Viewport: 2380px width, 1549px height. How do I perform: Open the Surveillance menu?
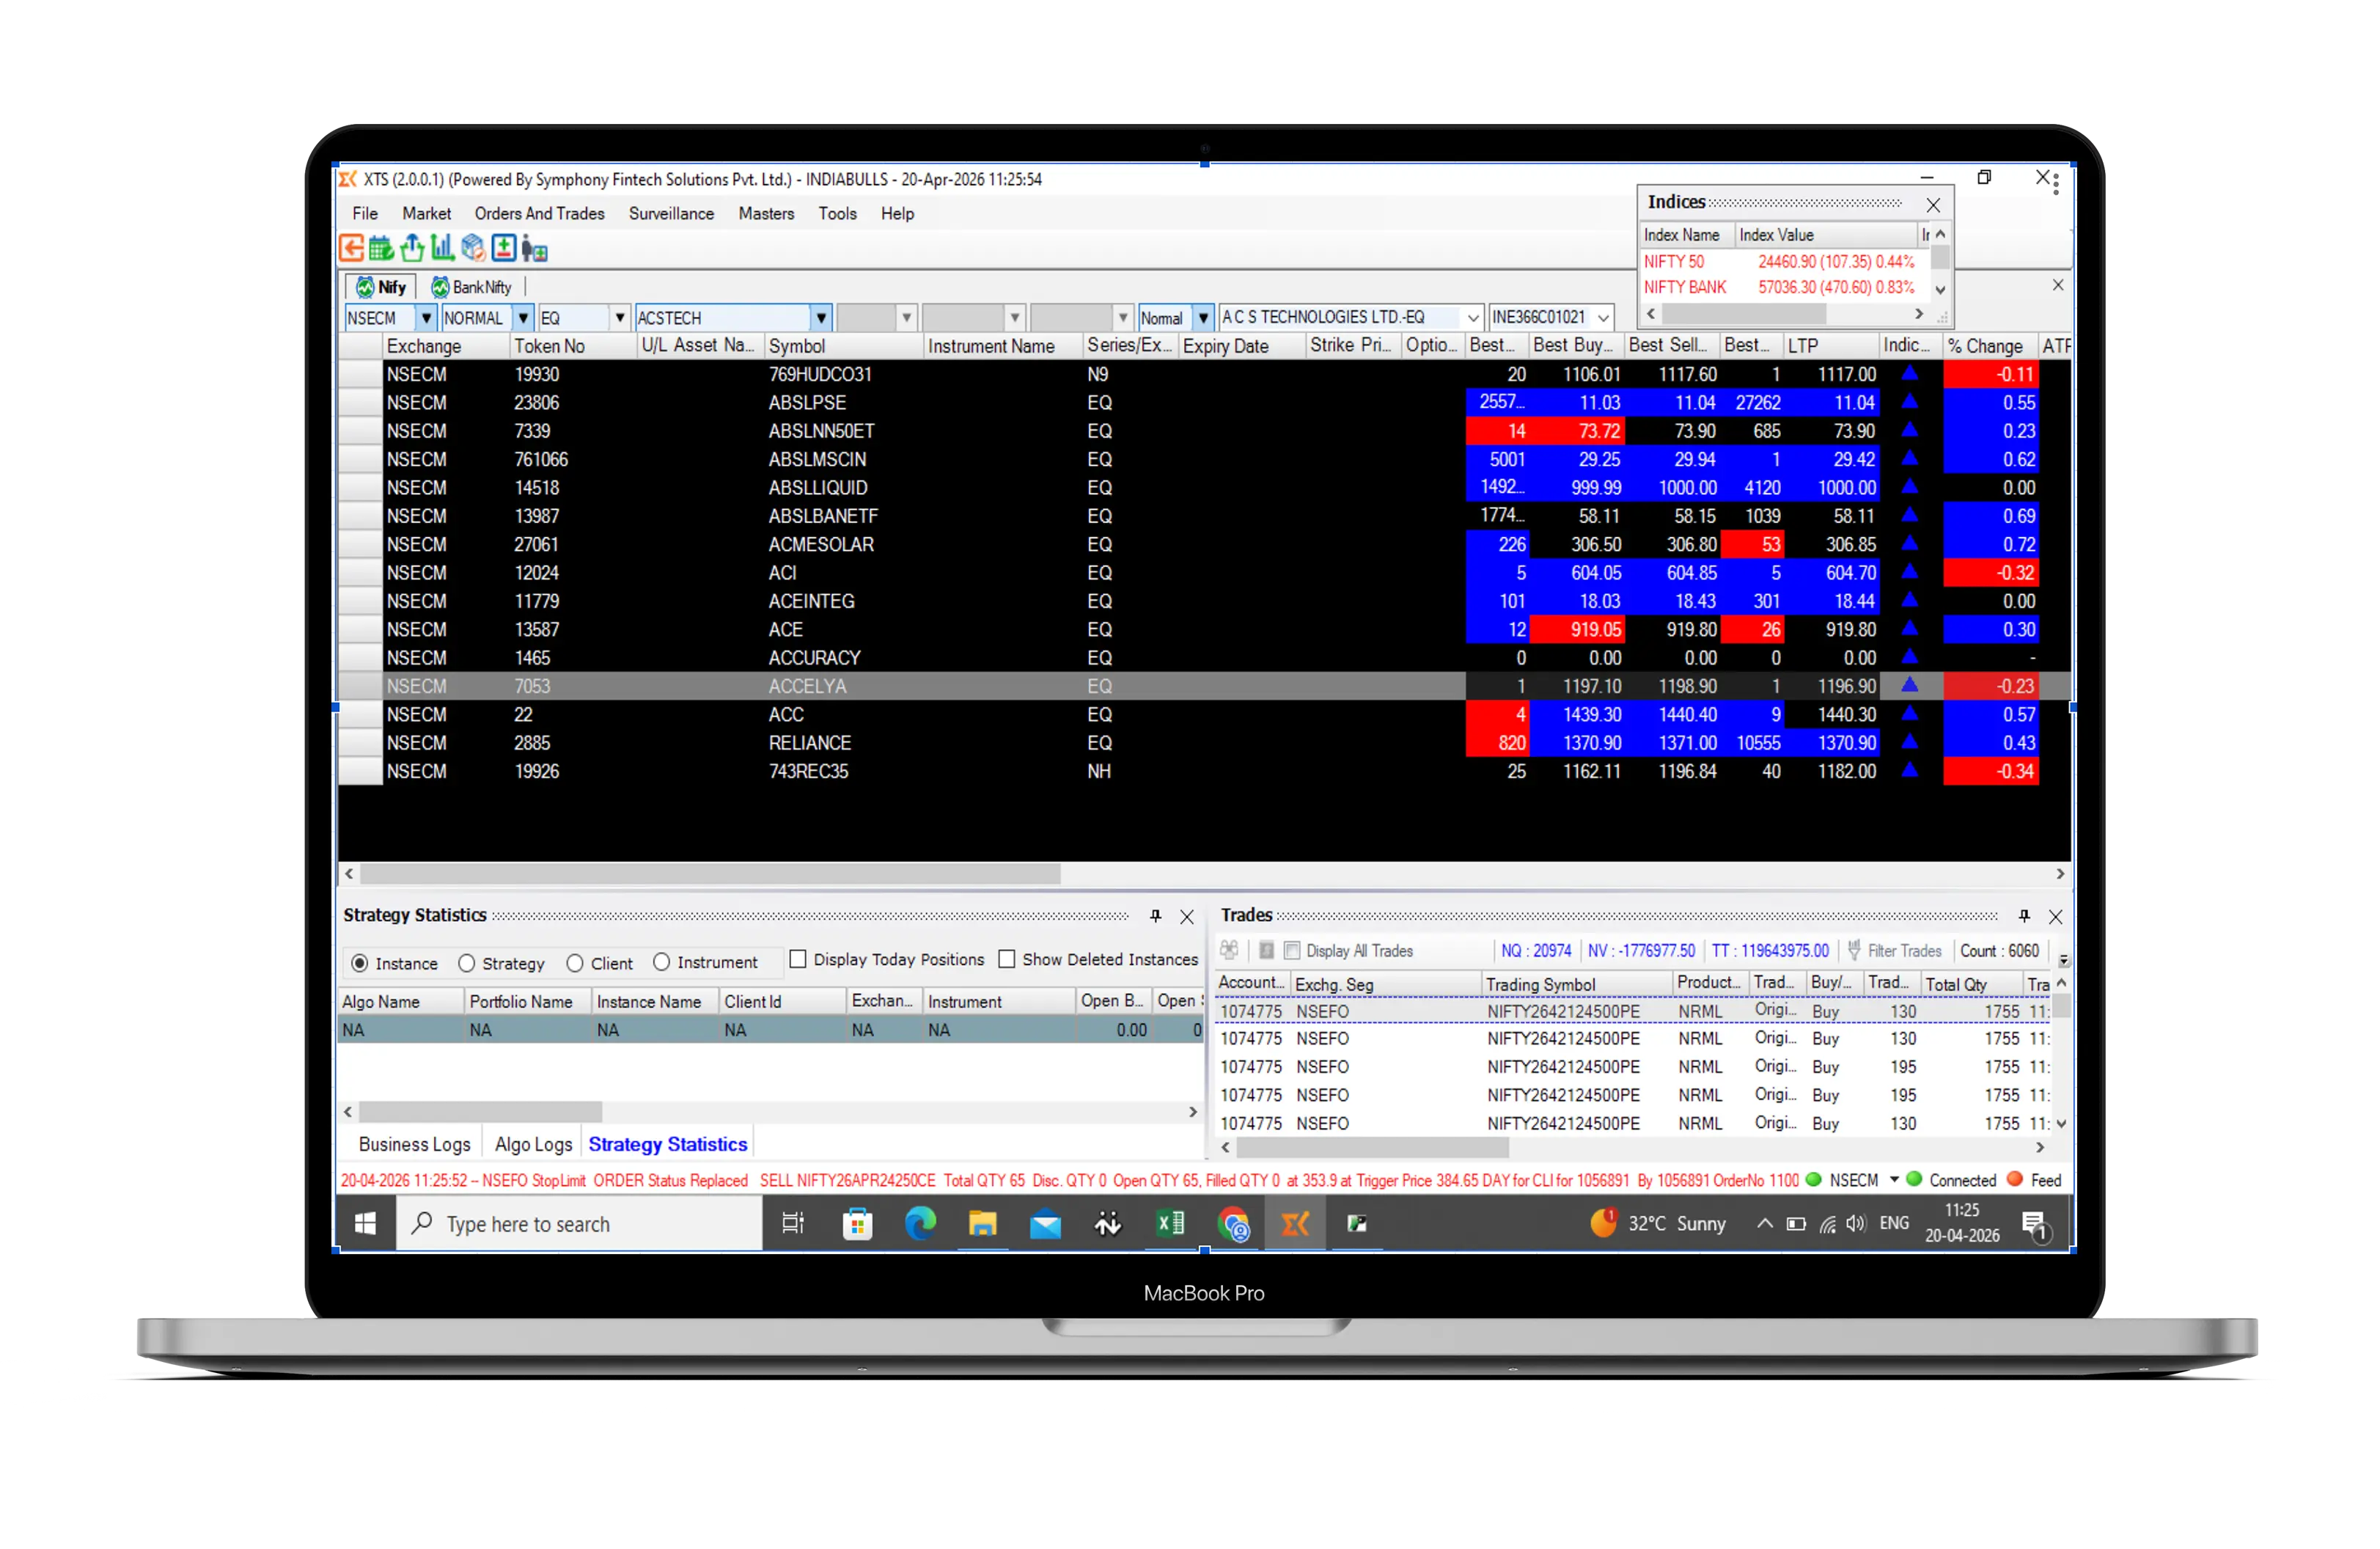pyautogui.click(x=671, y=213)
